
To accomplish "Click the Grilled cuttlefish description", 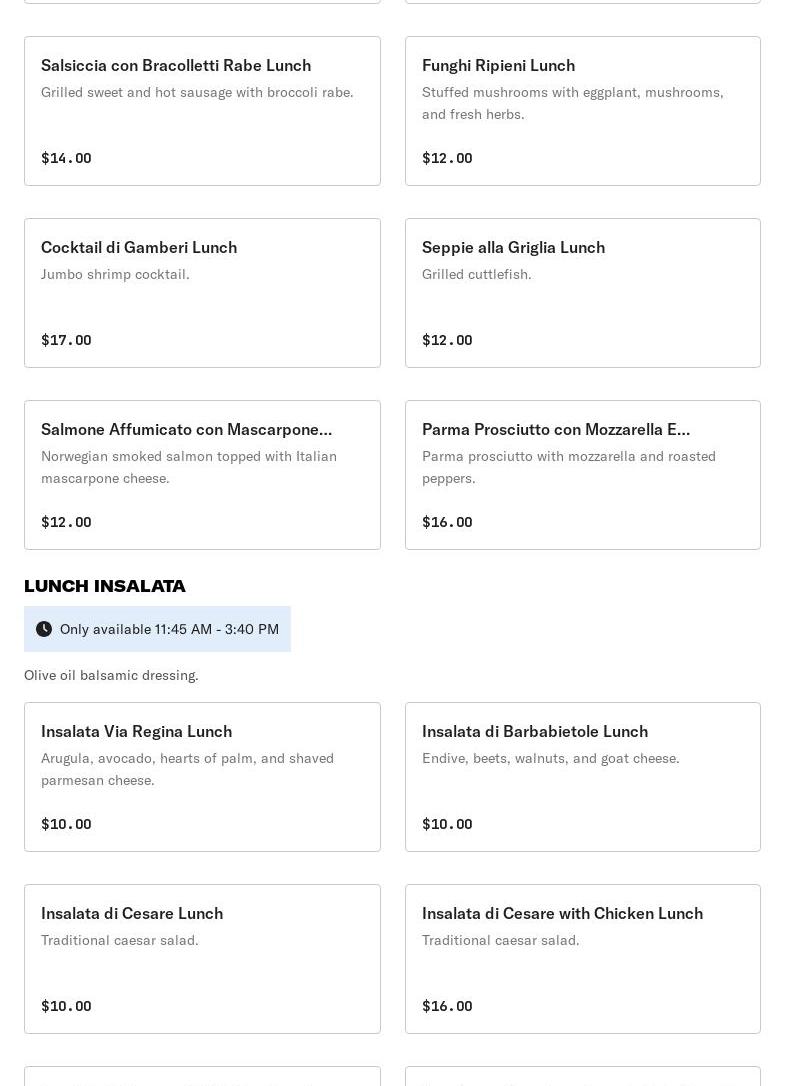I will pyautogui.click(x=476, y=274).
